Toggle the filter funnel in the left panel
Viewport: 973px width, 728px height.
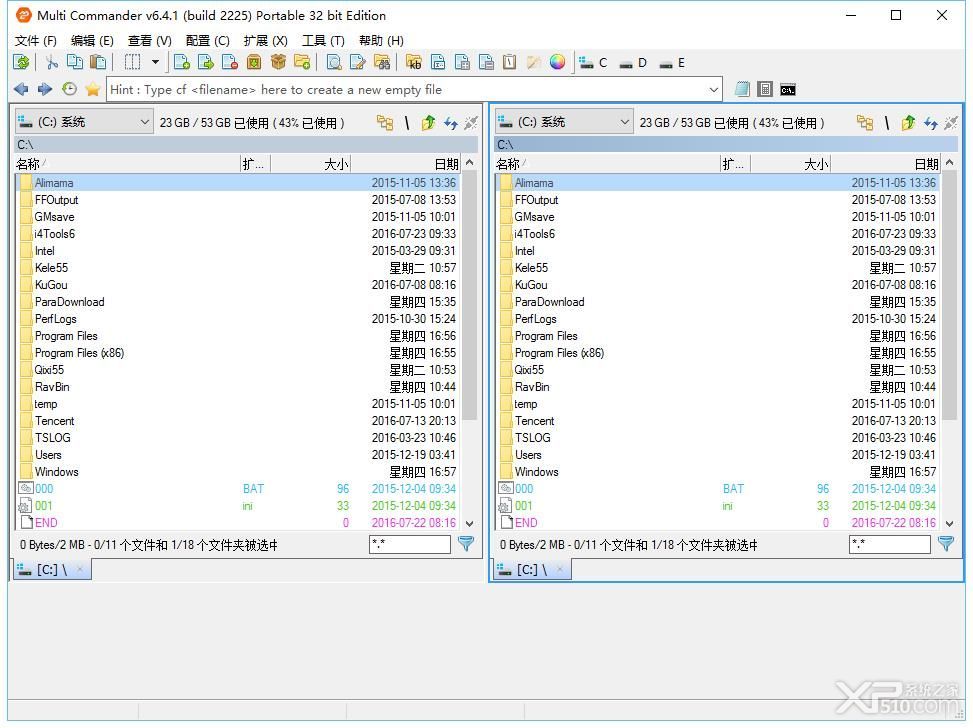466,544
